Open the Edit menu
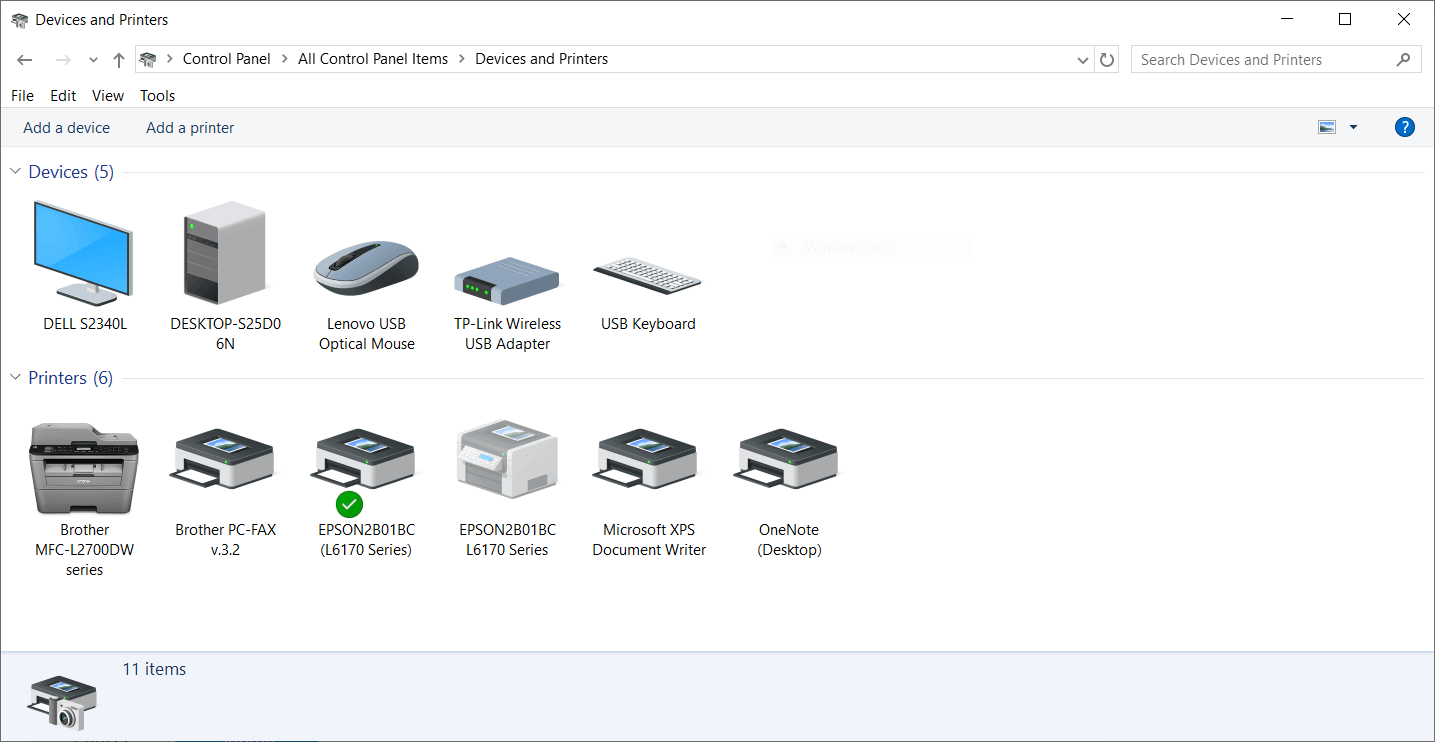 tap(63, 96)
